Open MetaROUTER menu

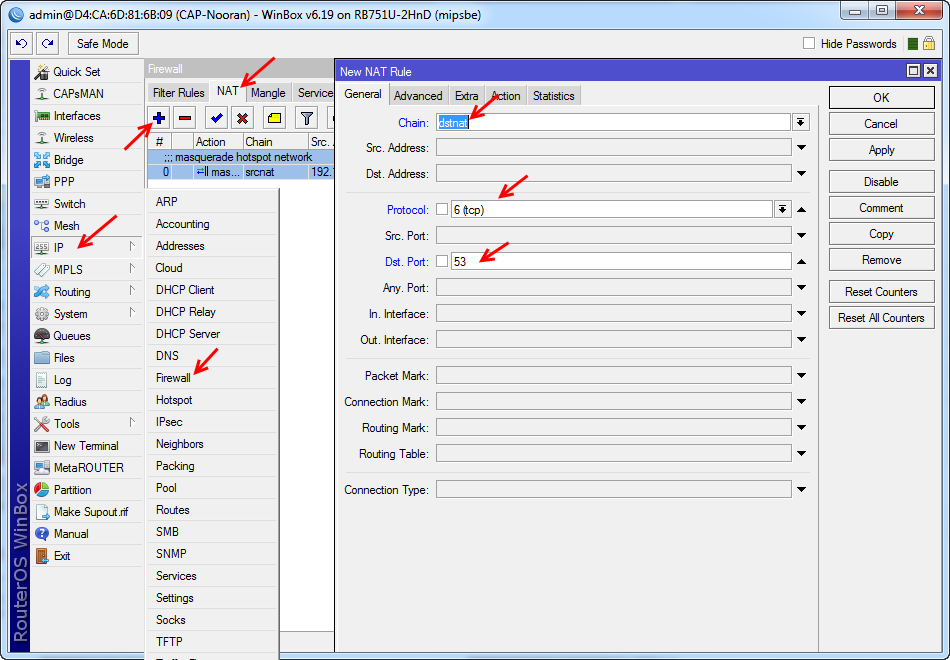tap(88, 468)
